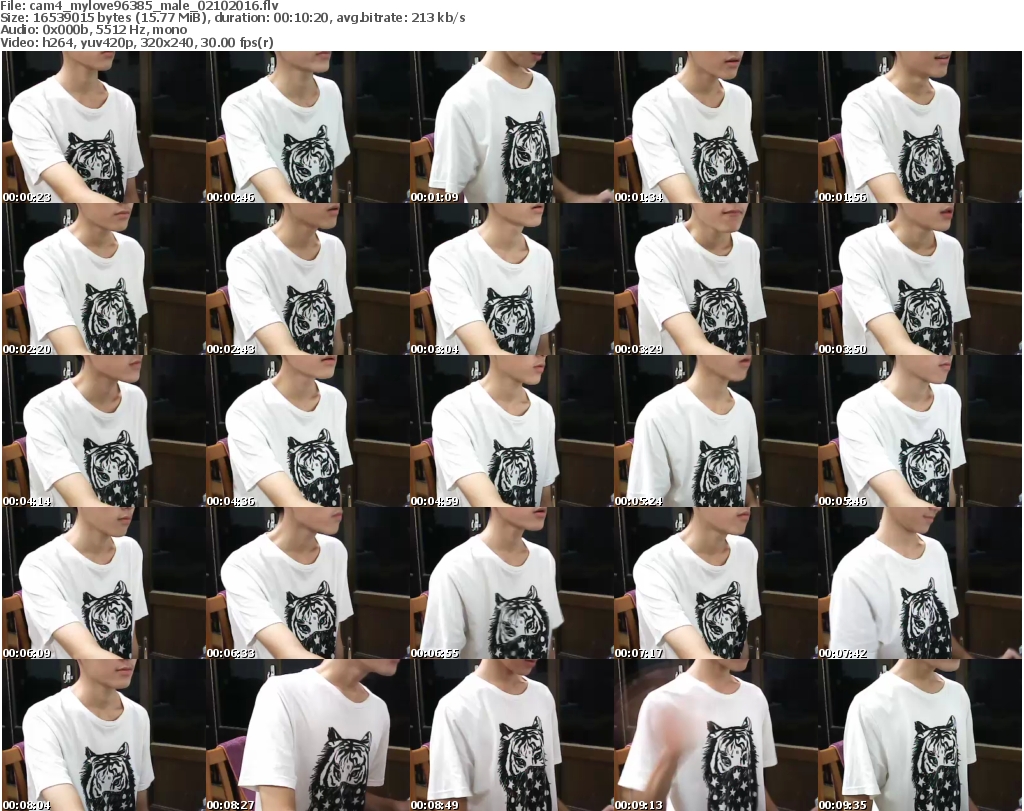Click the thumbnail marked 00:01:09

coord(511,127)
